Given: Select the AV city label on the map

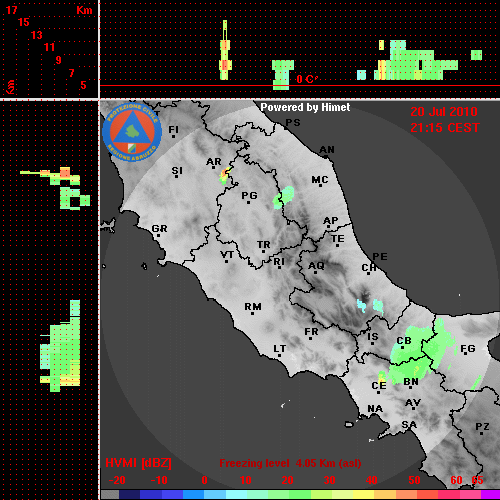Looking at the screenshot, I should [x=413, y=403].
